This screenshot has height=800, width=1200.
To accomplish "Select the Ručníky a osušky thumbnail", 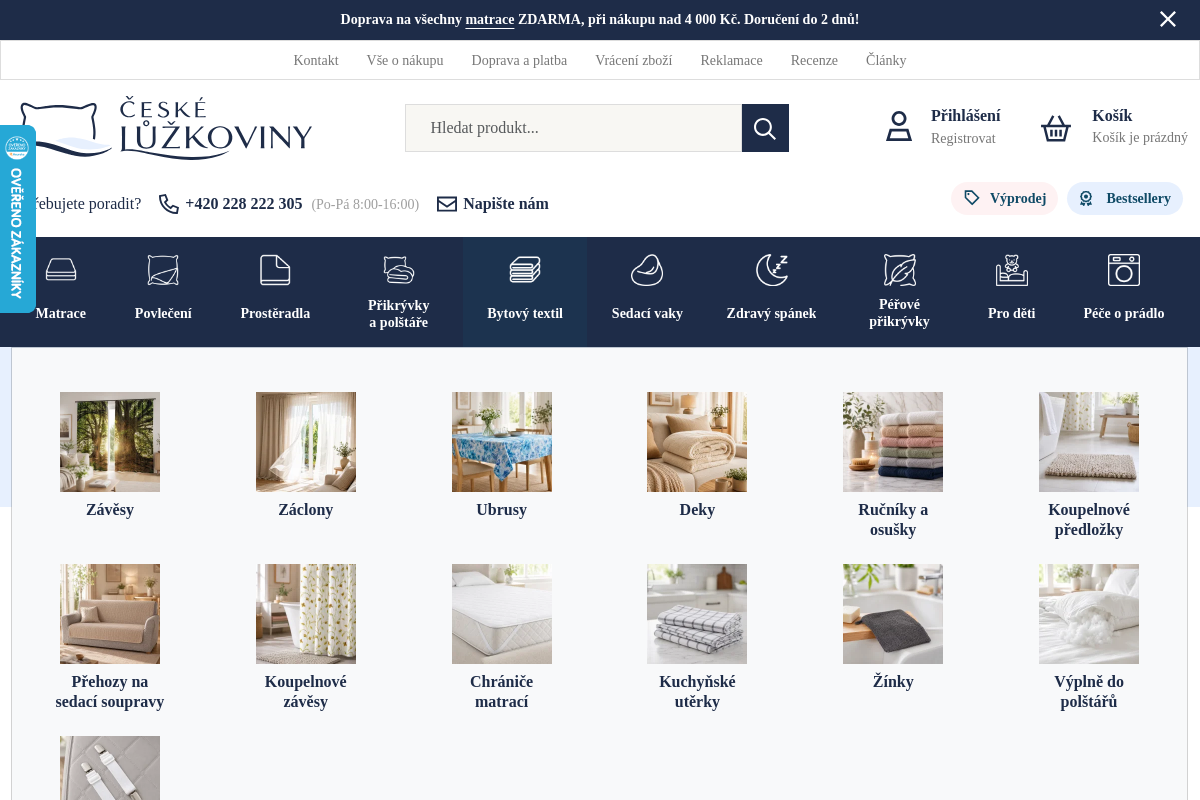I will 893,442.
